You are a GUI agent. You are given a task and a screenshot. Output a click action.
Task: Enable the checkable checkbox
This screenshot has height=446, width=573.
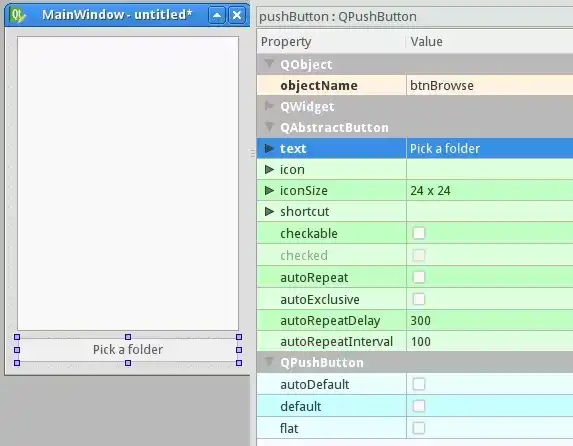click(419, 233)
